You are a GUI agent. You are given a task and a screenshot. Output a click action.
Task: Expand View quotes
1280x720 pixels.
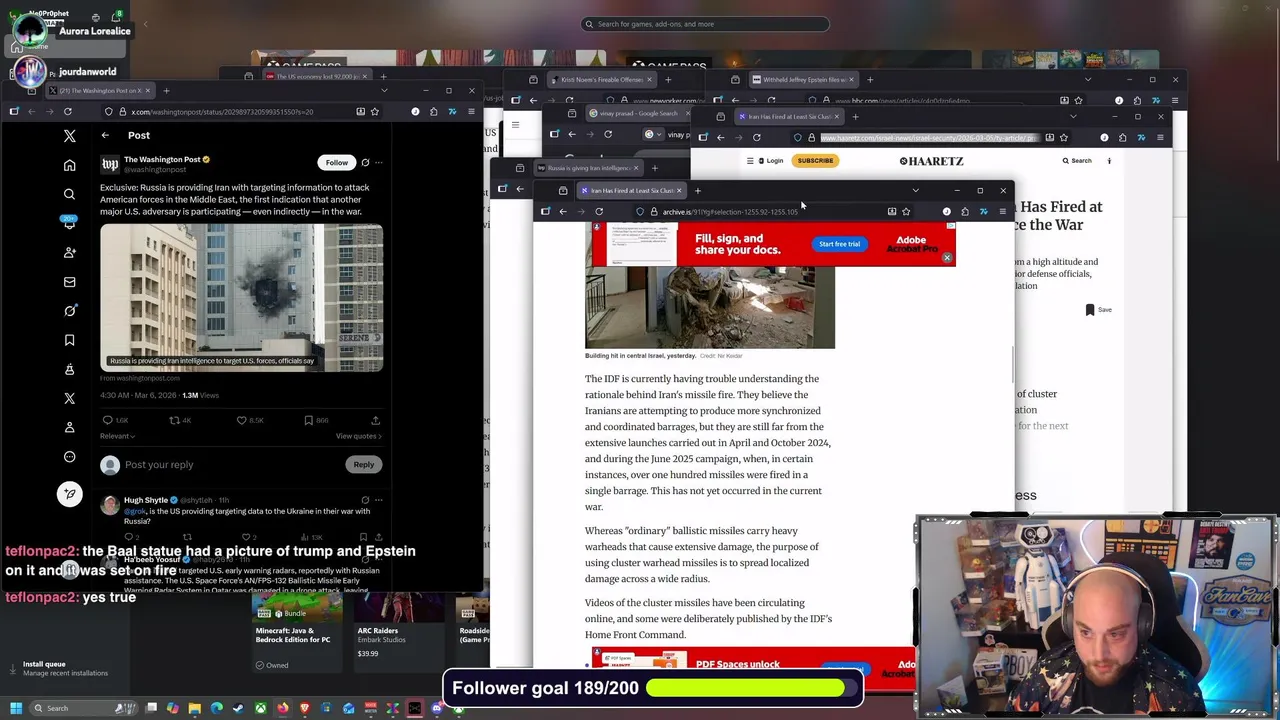(359, 436)
